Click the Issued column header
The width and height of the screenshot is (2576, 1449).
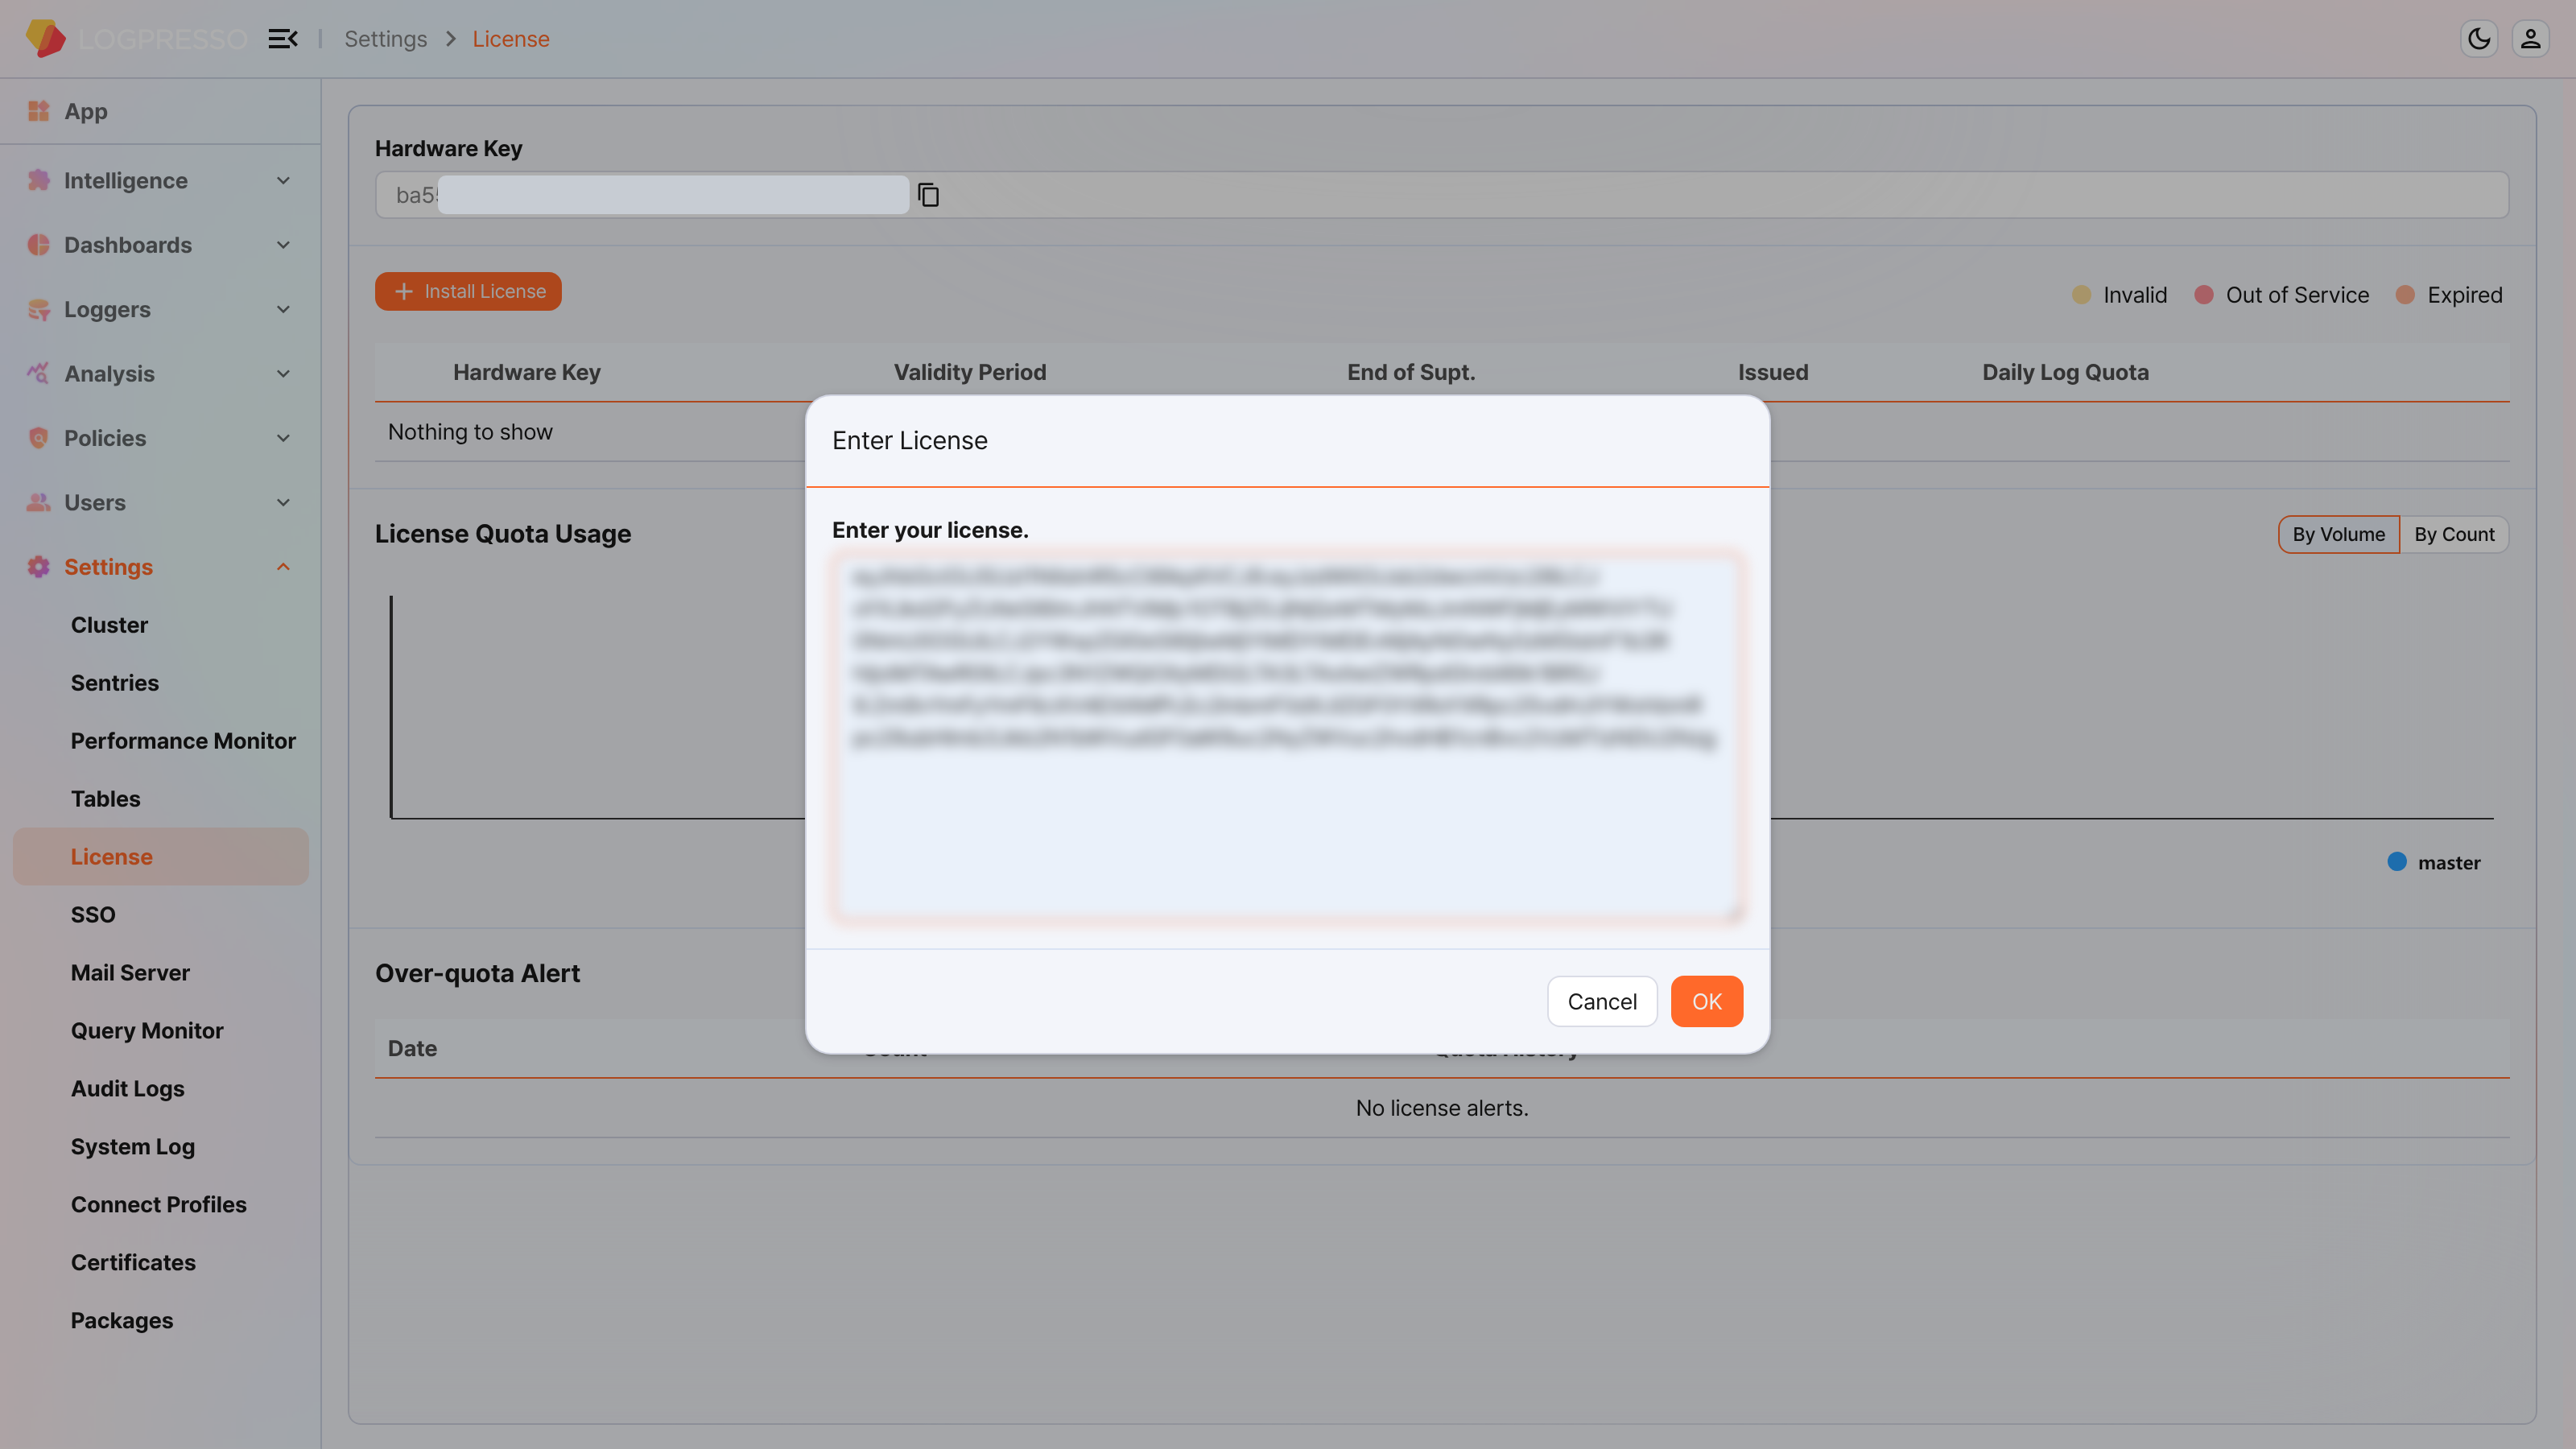1773,372
